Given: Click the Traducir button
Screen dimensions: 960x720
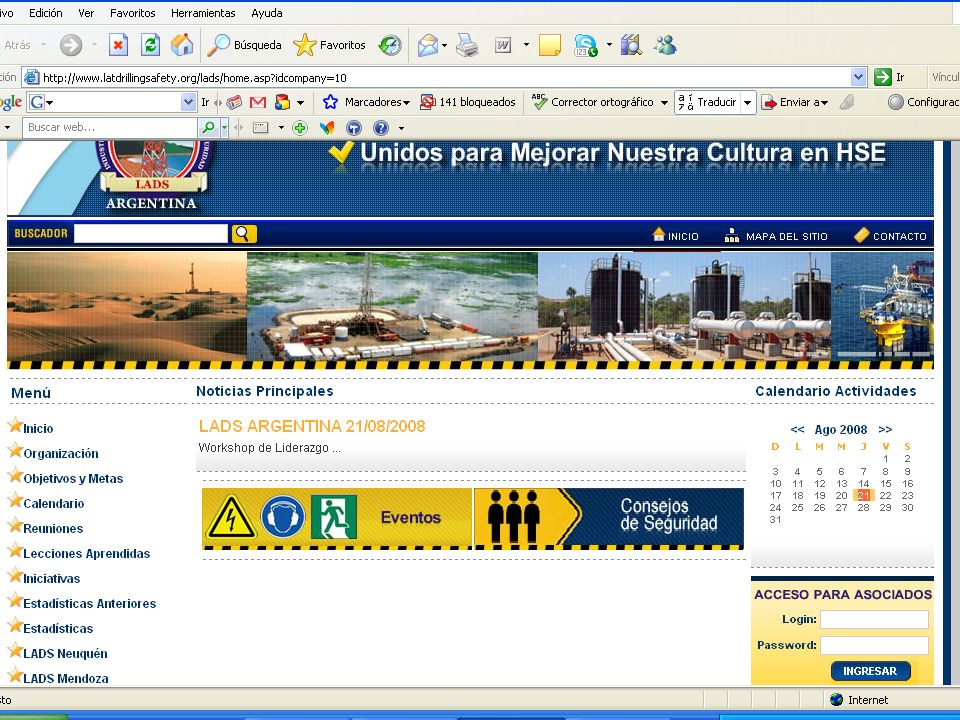Looking at the screenshot, I should pyautogui.click(x=708, y=102).
